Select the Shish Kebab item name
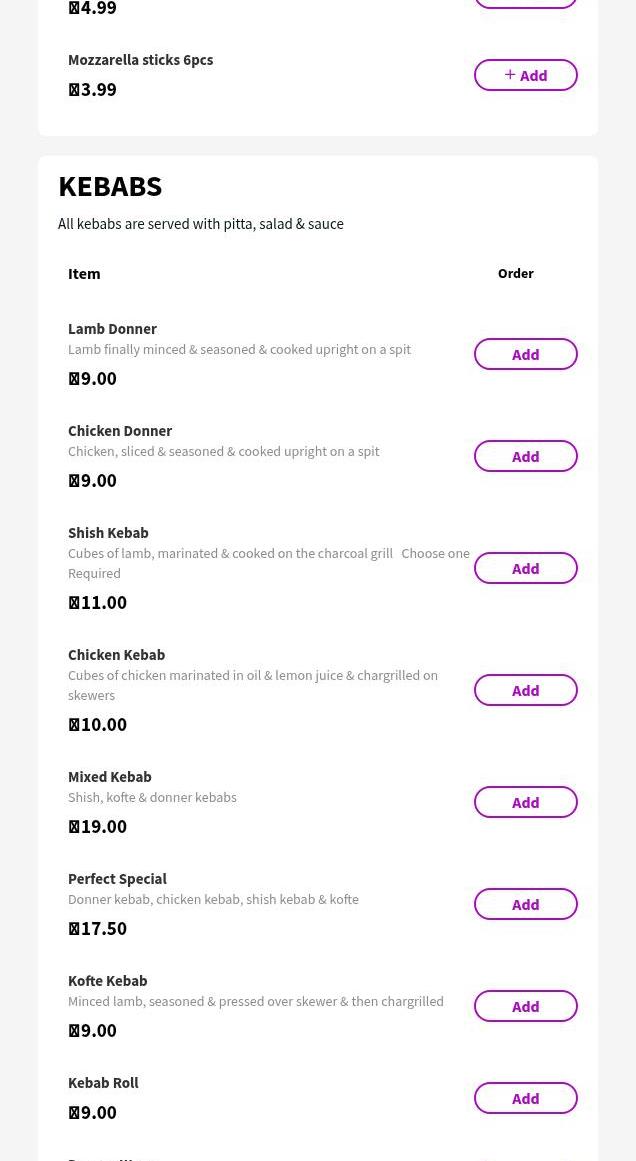636x1161 pixels. click(x=108, y=532)
